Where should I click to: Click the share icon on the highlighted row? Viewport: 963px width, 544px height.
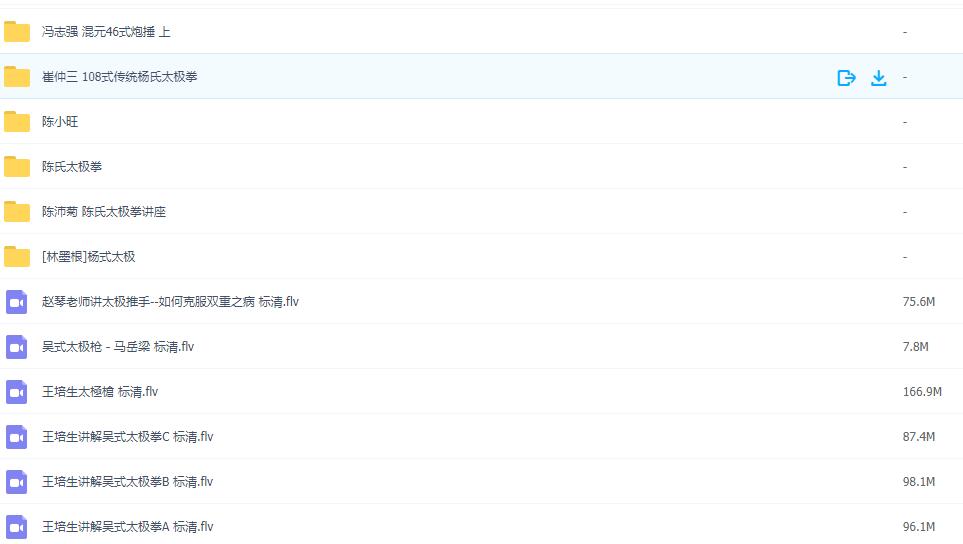click(x=846, y=77)
